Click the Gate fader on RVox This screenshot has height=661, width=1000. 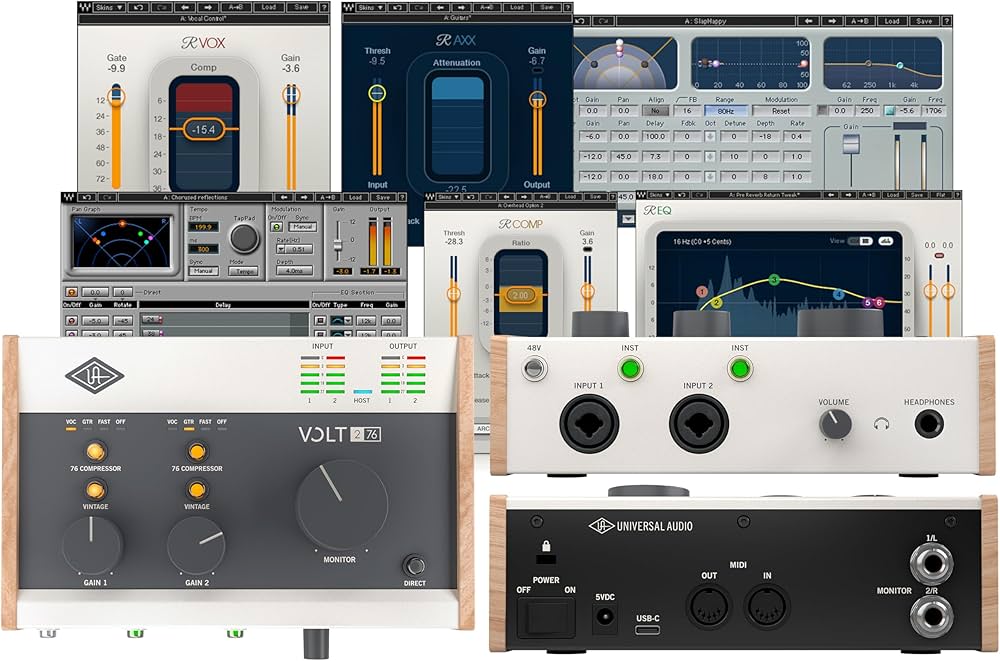[116, 95]
